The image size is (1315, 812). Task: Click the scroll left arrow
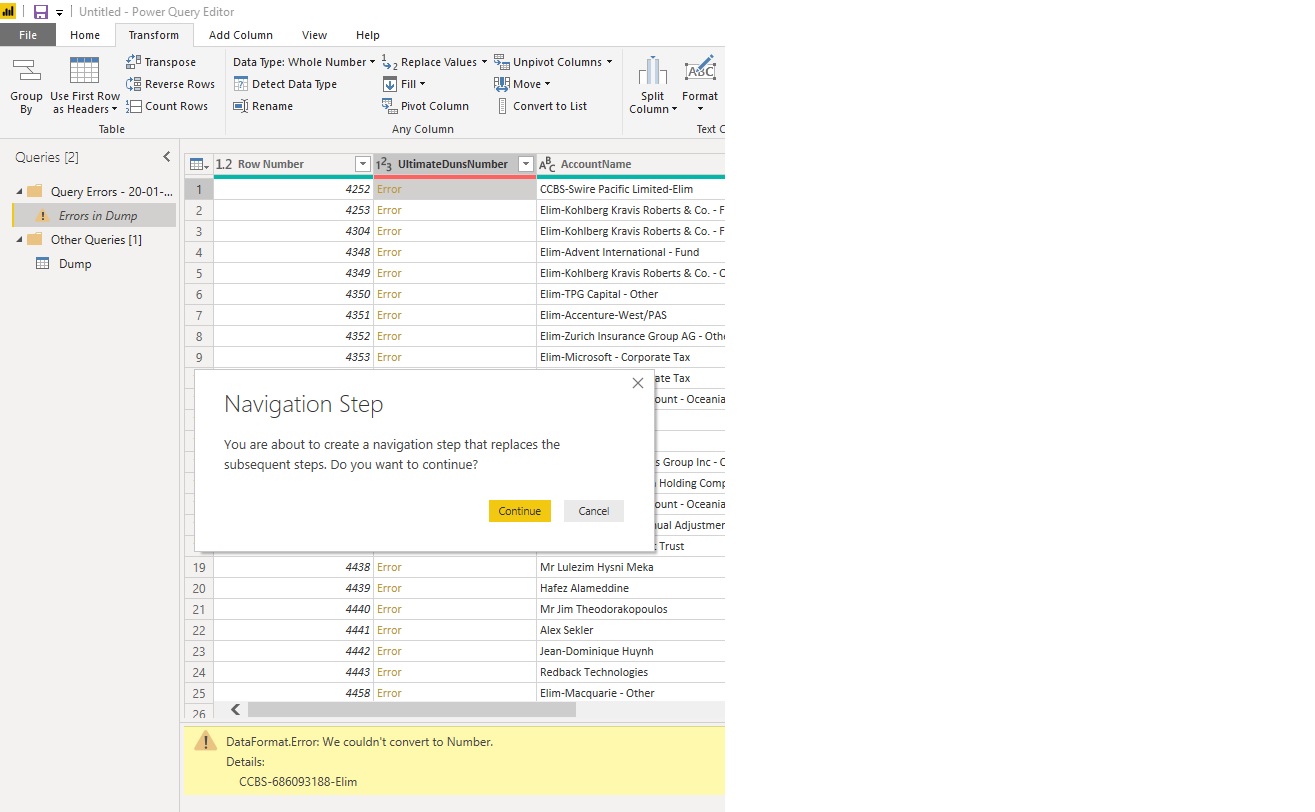[236, 710]
